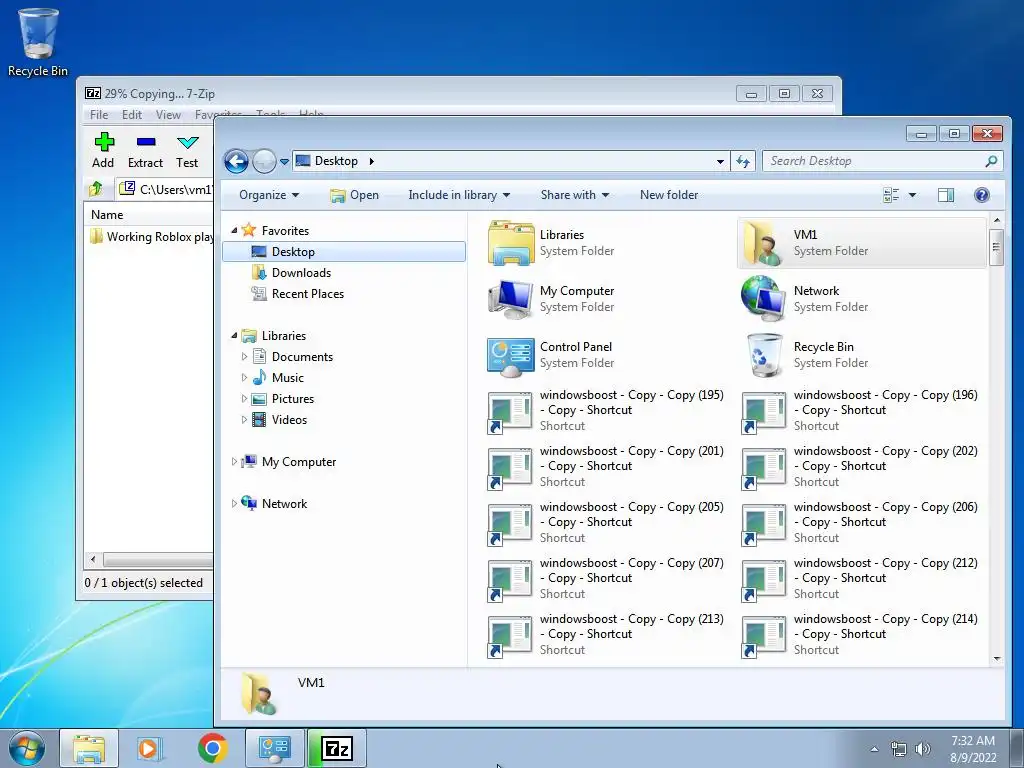The image size is (1024, 768).
Task: Click the Open button in Explorer toolbar
Action: click(355, 195)
